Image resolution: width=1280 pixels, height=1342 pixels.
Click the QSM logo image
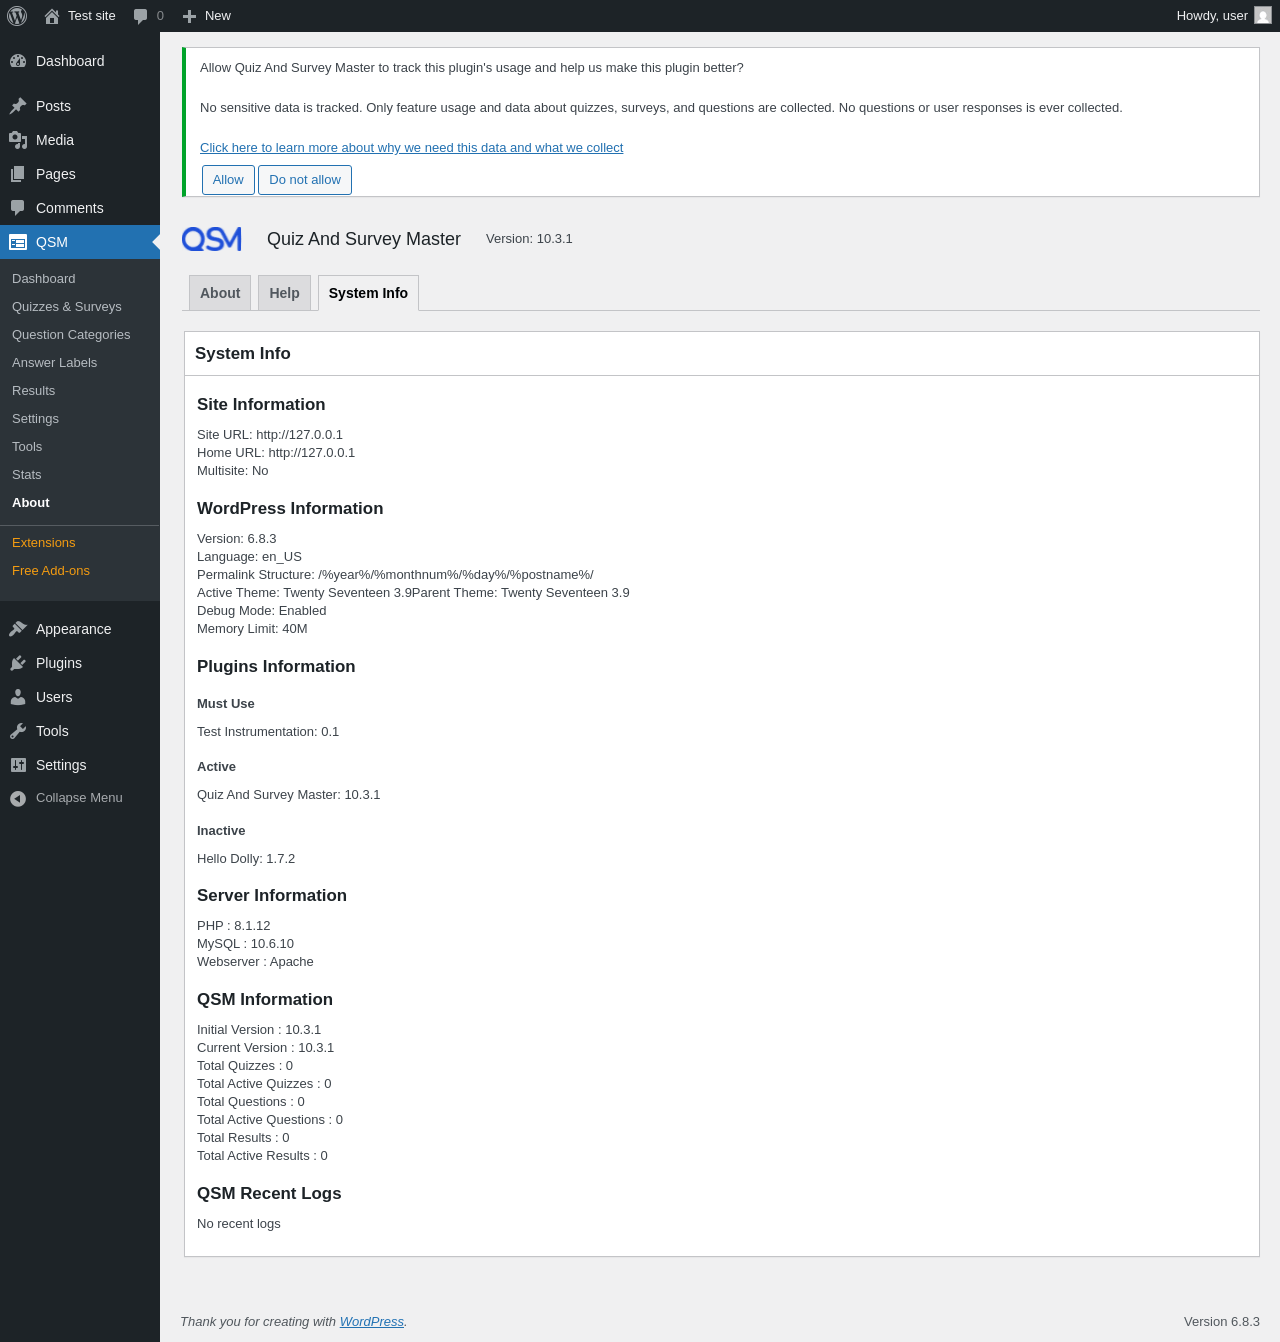pyautogui.click(x=212, y=239)
